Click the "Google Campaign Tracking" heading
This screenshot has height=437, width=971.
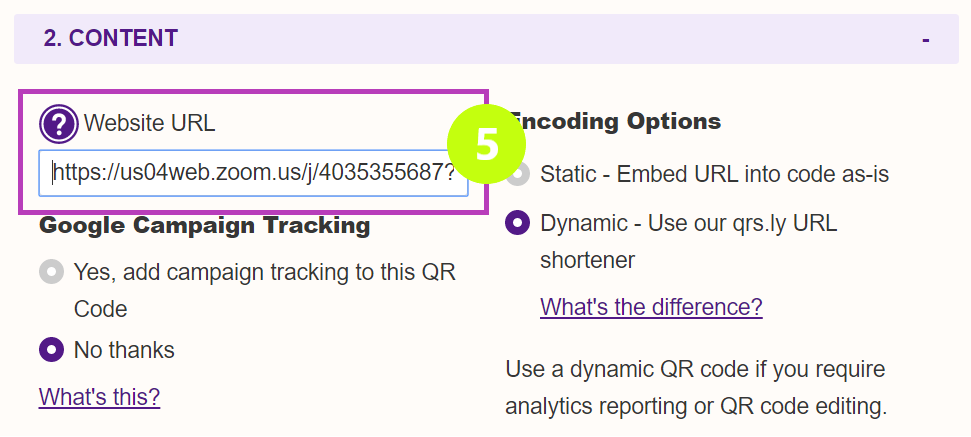tap(204, 226)
